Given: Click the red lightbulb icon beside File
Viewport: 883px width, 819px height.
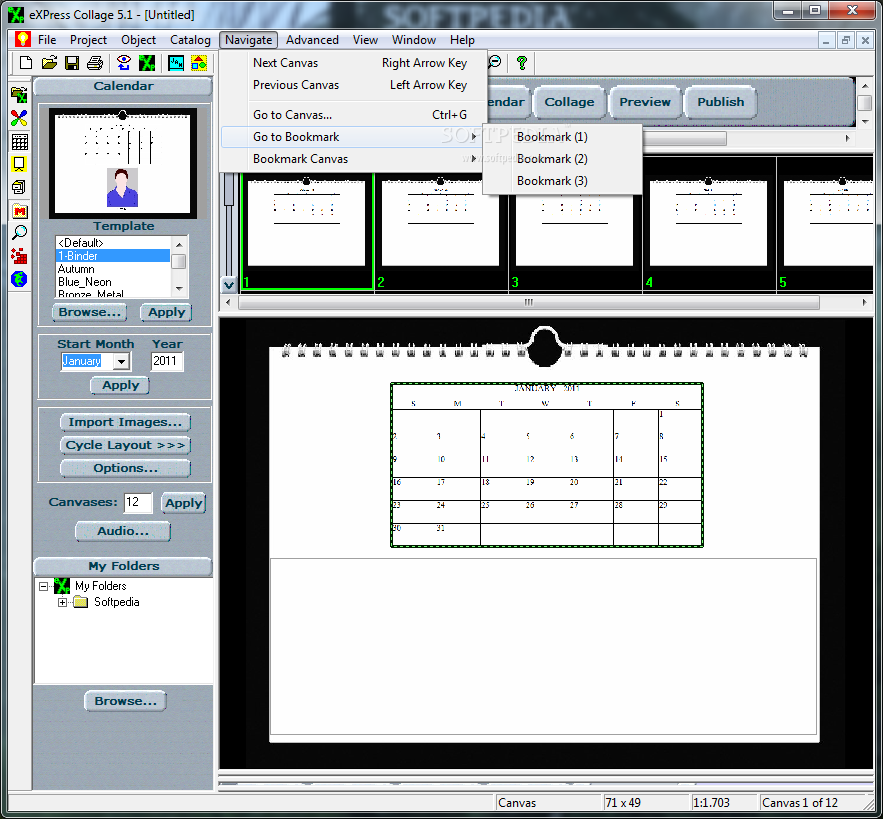Looking at the screenshot, I should [x=23, y=39].
